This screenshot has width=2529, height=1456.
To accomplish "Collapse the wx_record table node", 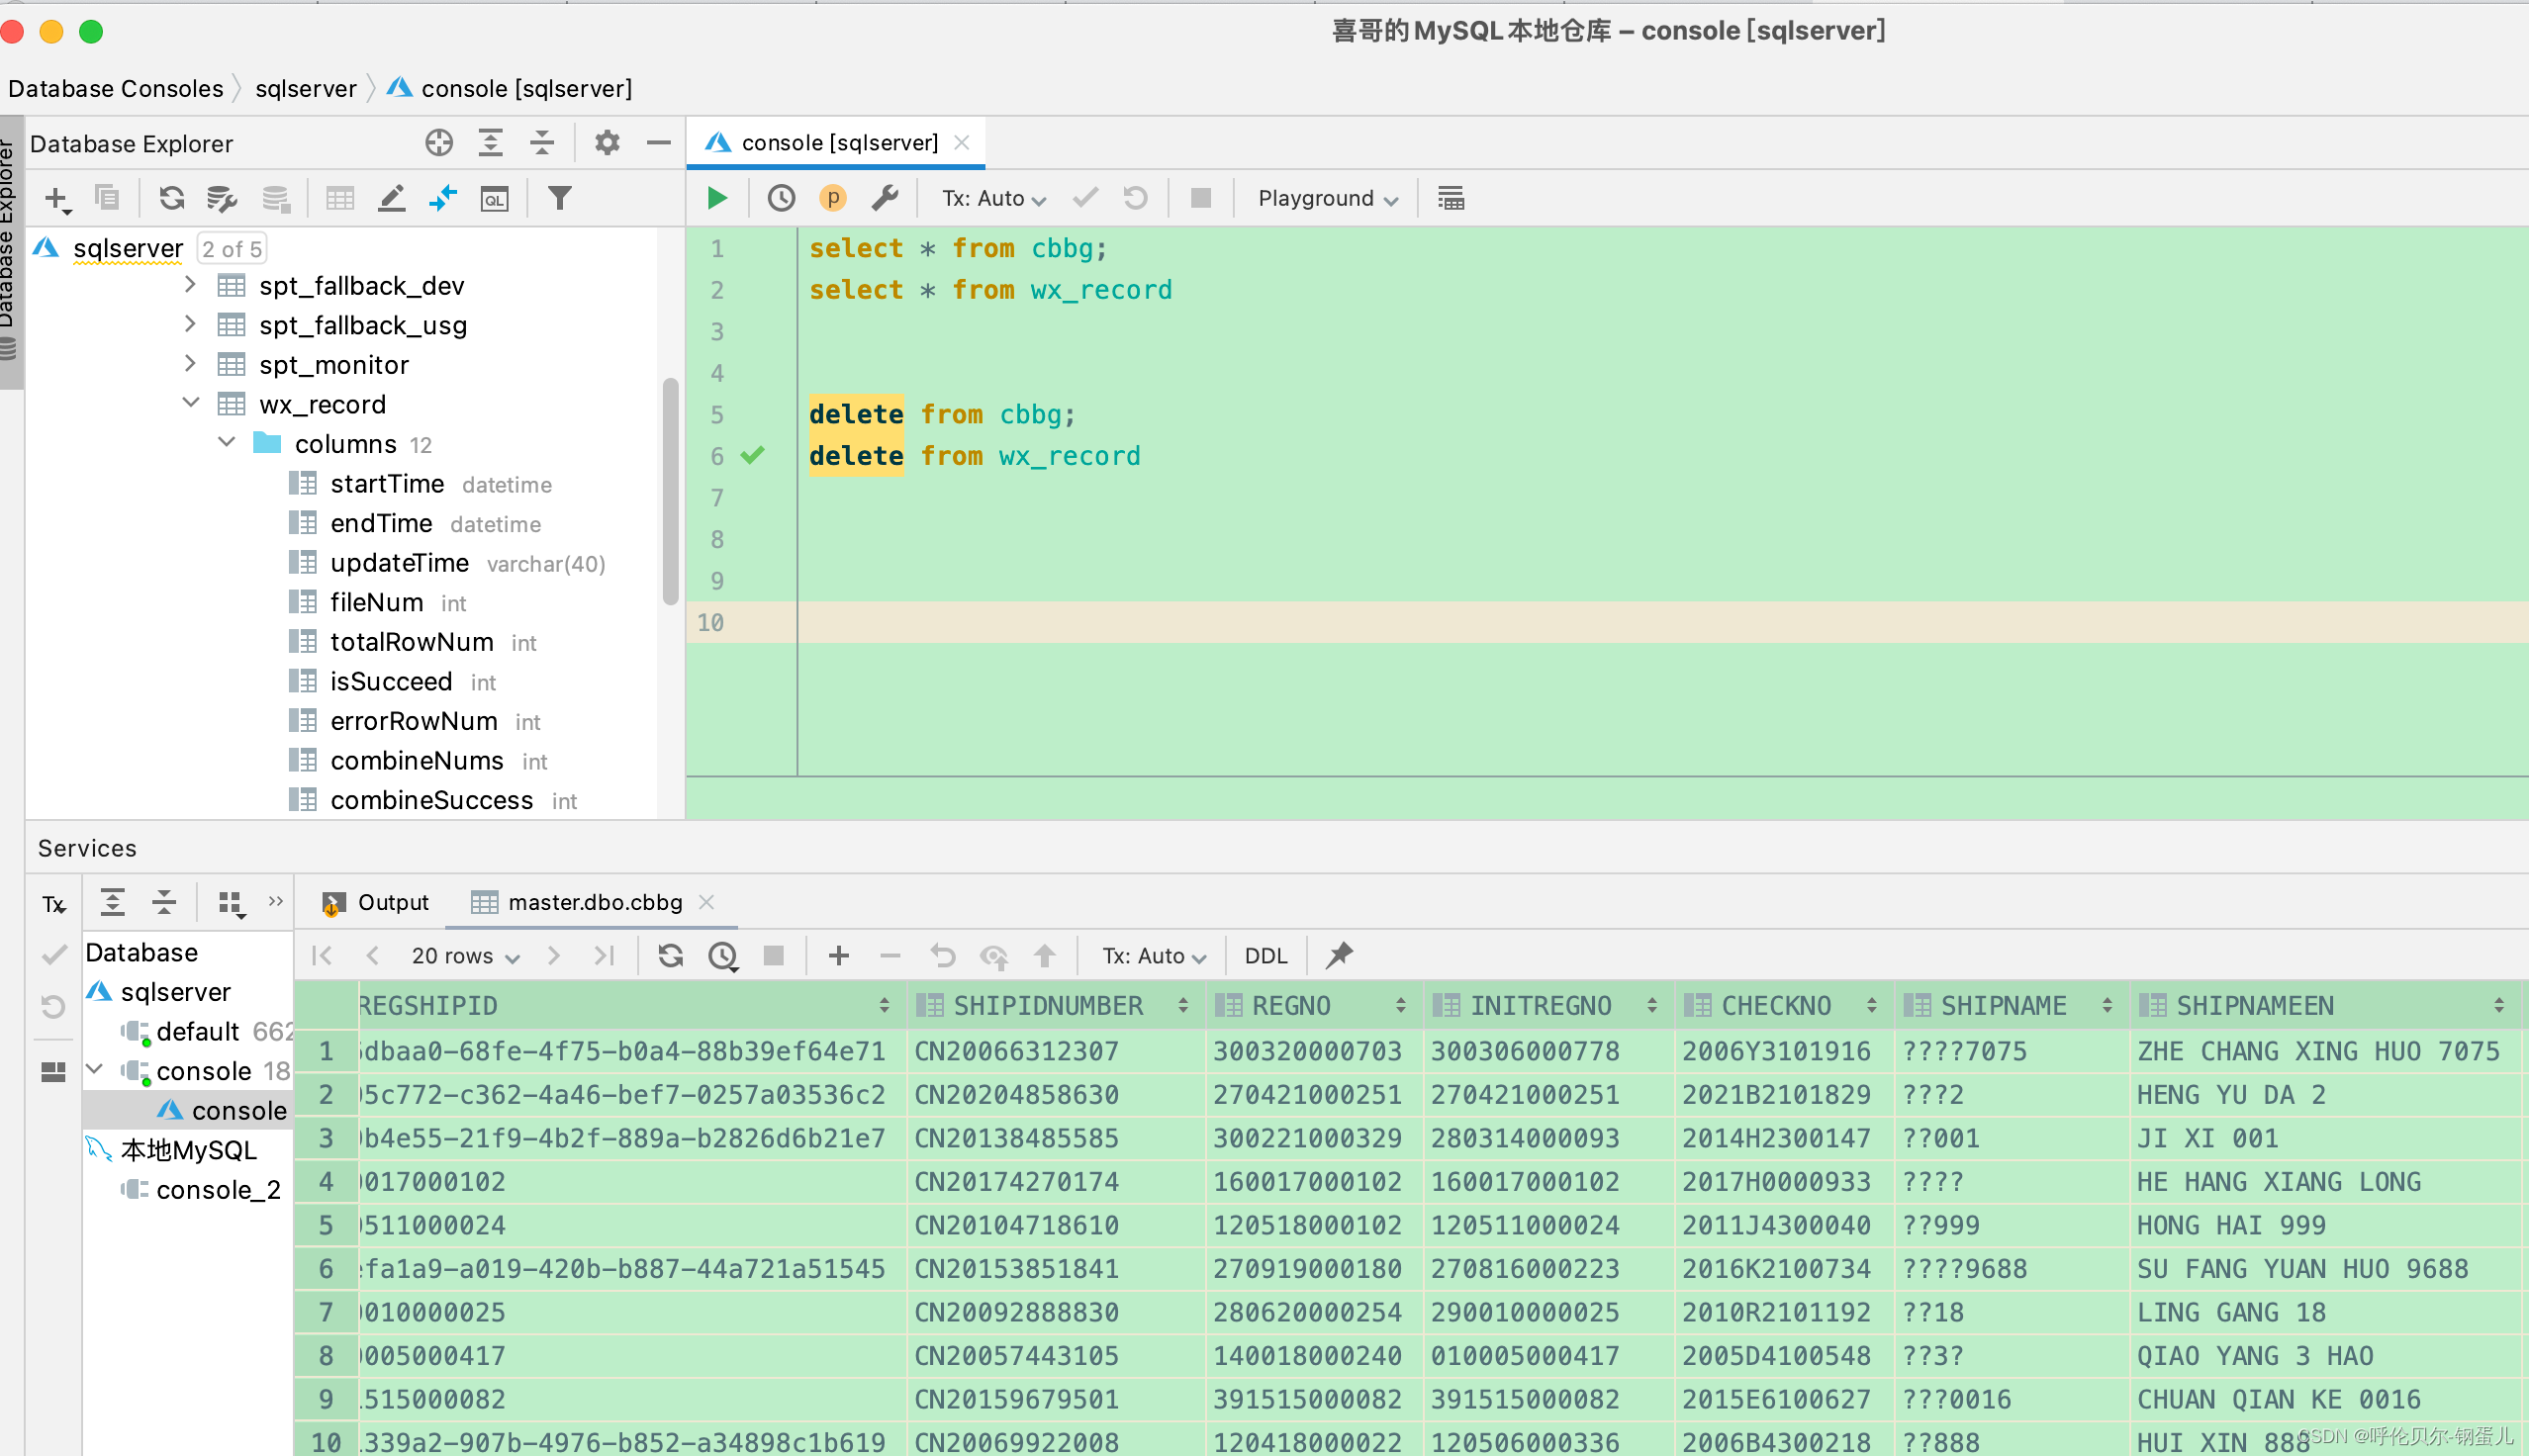I will coord(190,403).
